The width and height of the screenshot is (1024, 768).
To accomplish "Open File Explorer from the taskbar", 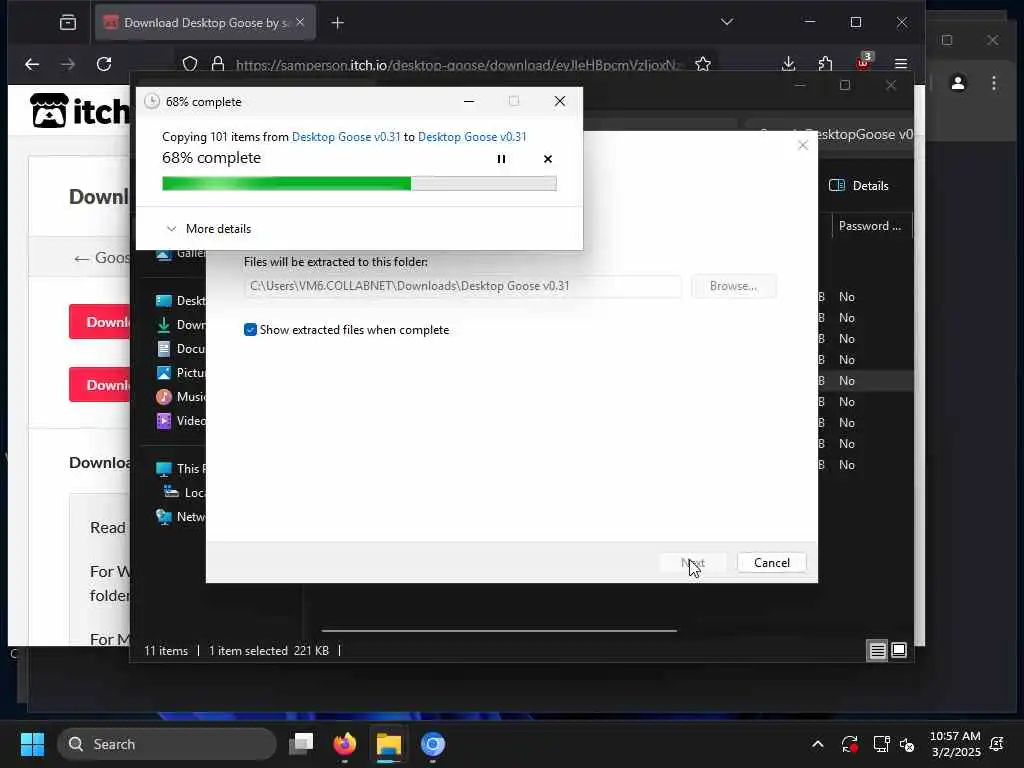I will pos(389,744).
